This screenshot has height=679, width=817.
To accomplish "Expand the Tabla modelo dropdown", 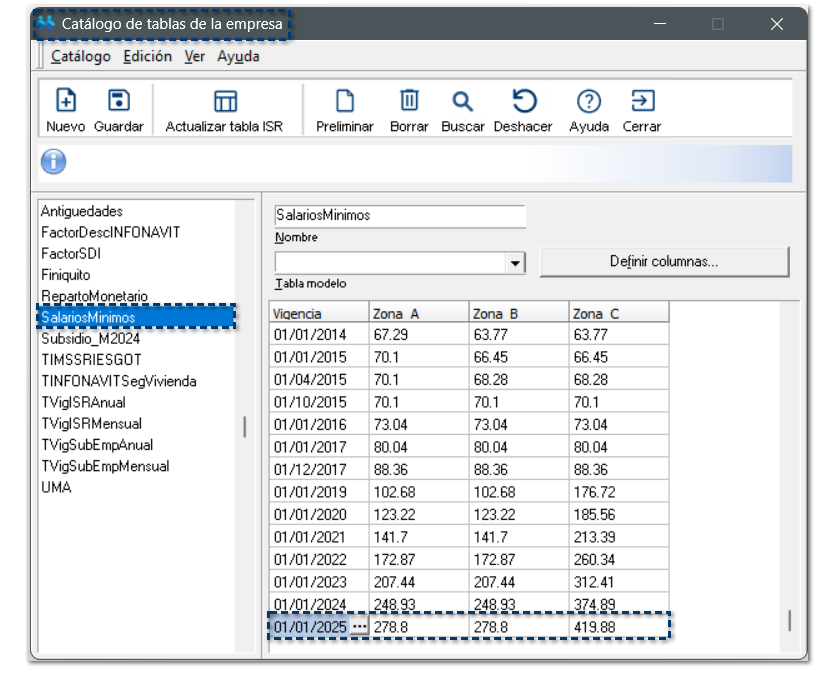I will (x=515, y=263).
